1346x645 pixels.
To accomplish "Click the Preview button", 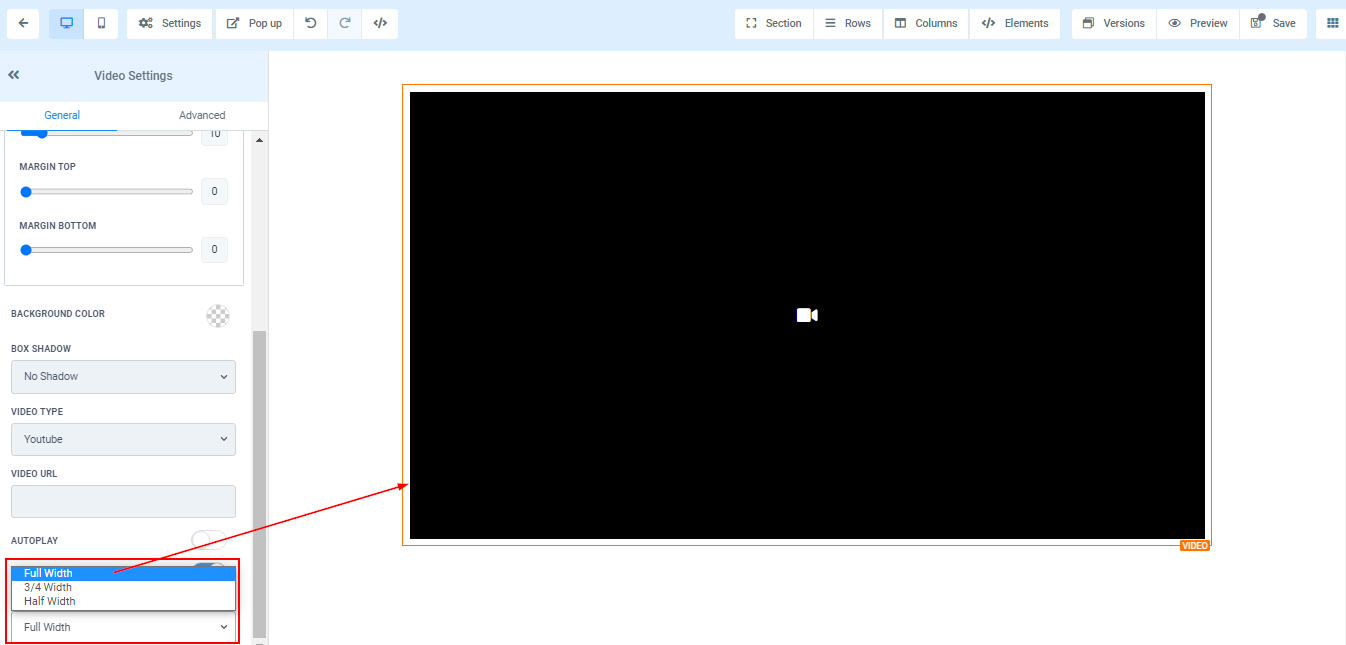I will point(1198,24).
